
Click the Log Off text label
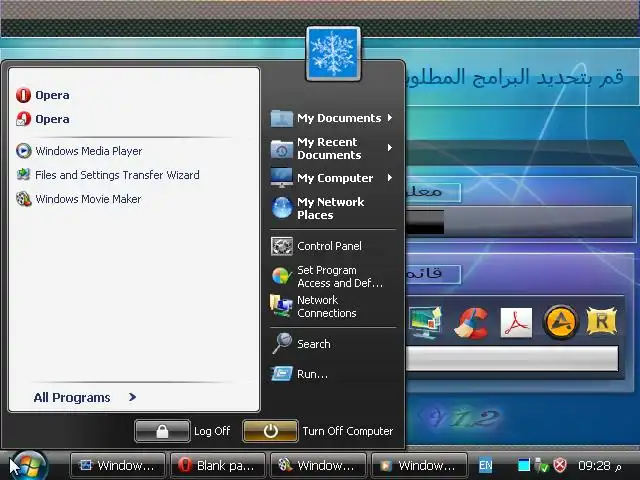pyautogui.click(x=212, y=431)
